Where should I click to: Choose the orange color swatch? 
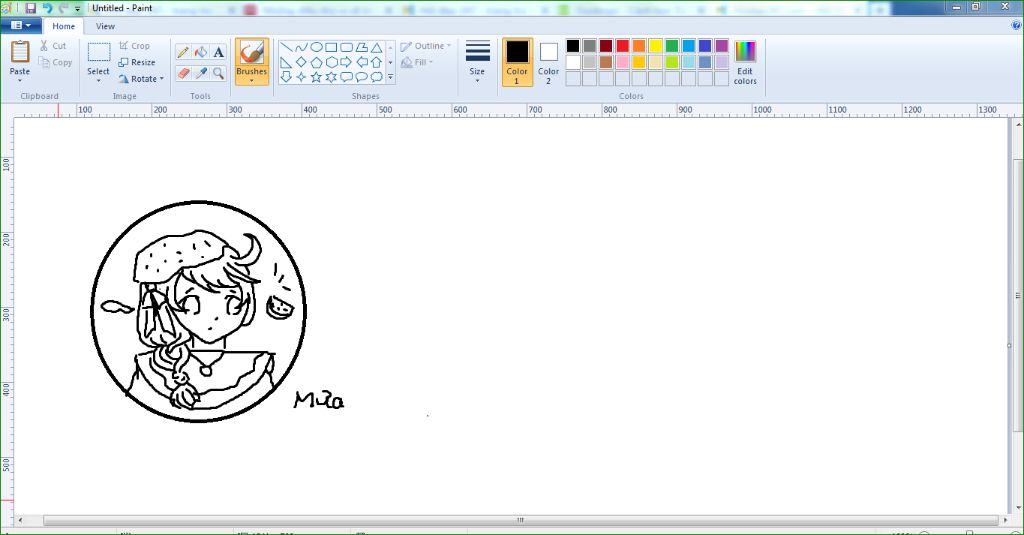639,46
